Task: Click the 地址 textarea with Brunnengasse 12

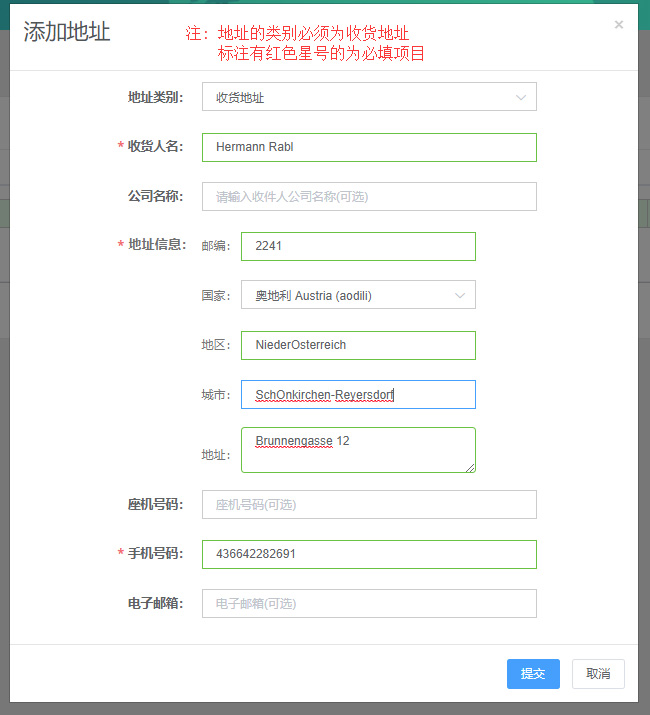Action: click(358, 450)
